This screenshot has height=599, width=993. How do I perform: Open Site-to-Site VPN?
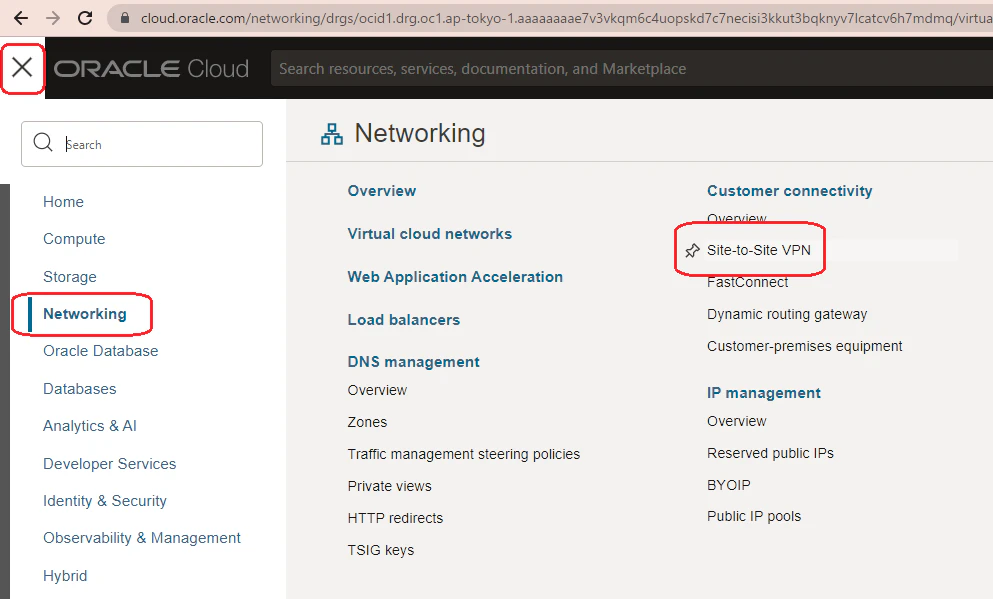point(759,250)
